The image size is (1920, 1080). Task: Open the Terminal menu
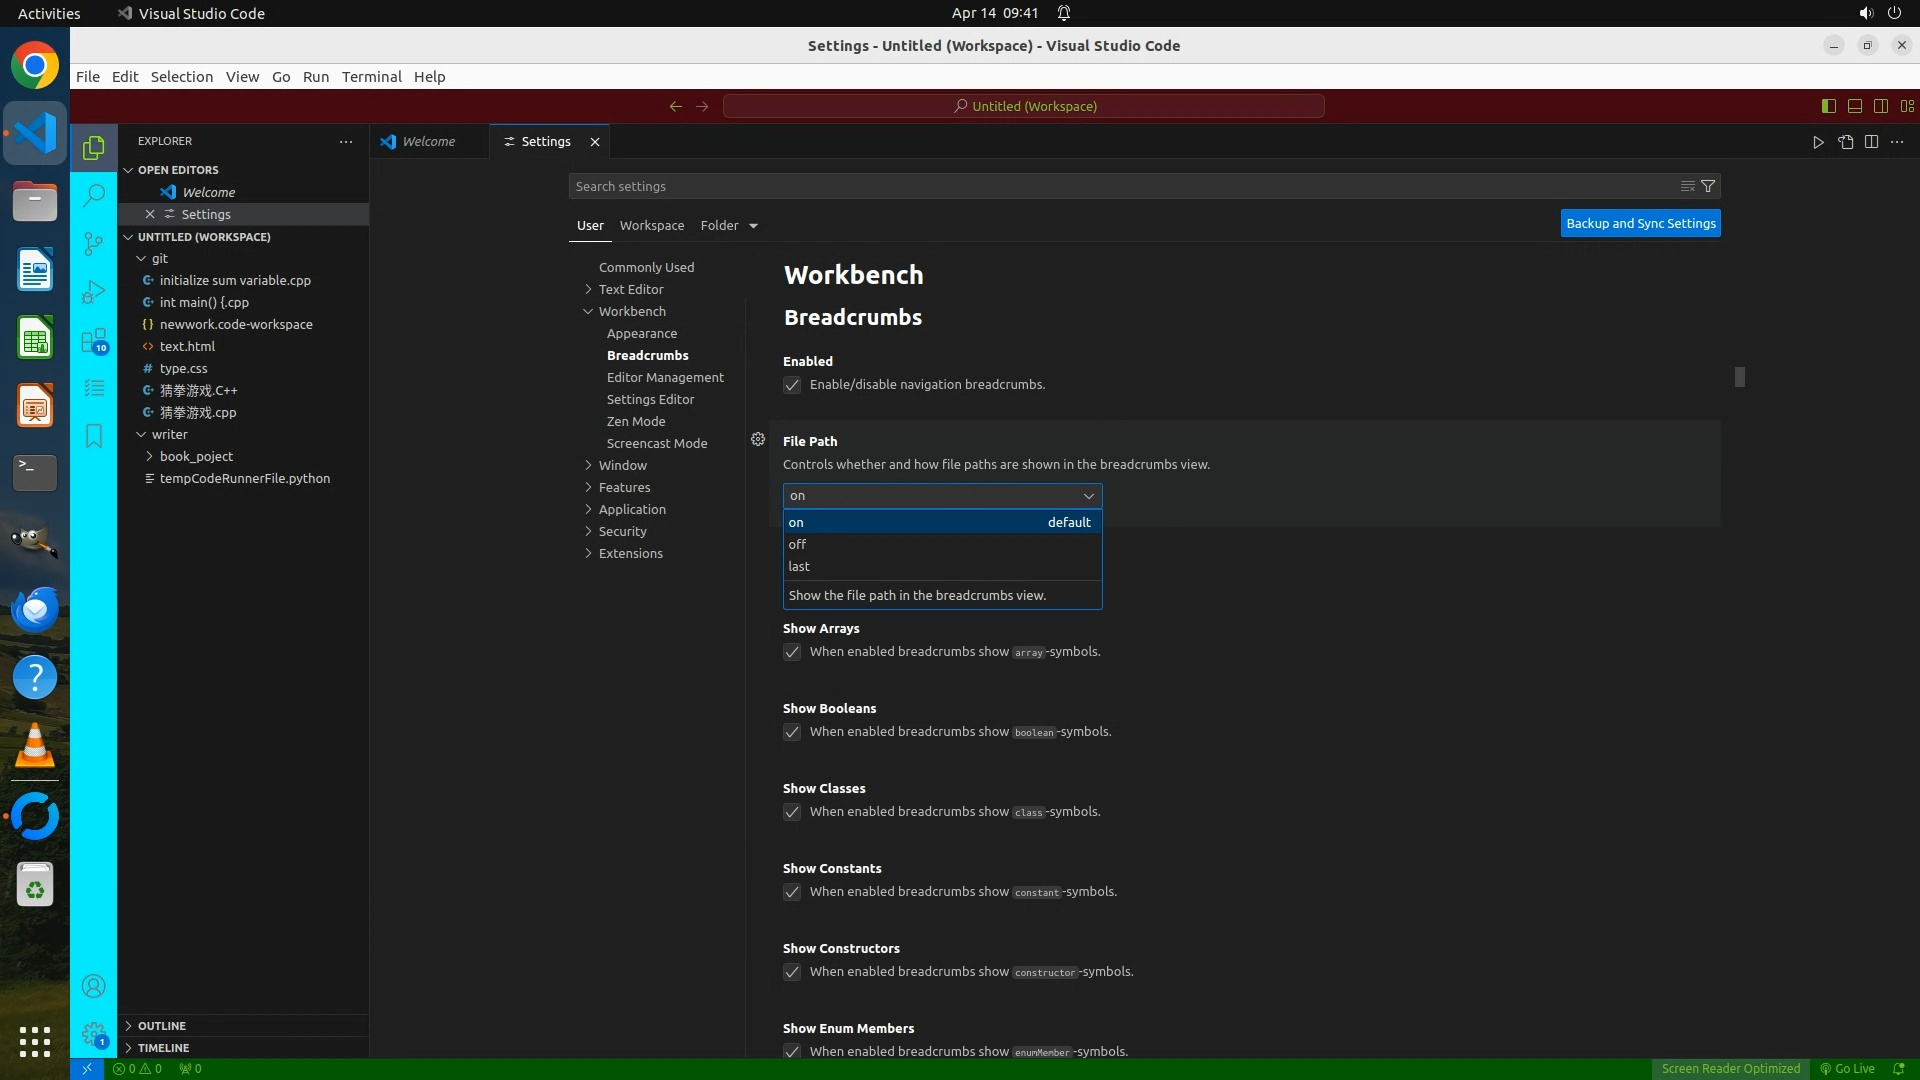coord(371,77)
